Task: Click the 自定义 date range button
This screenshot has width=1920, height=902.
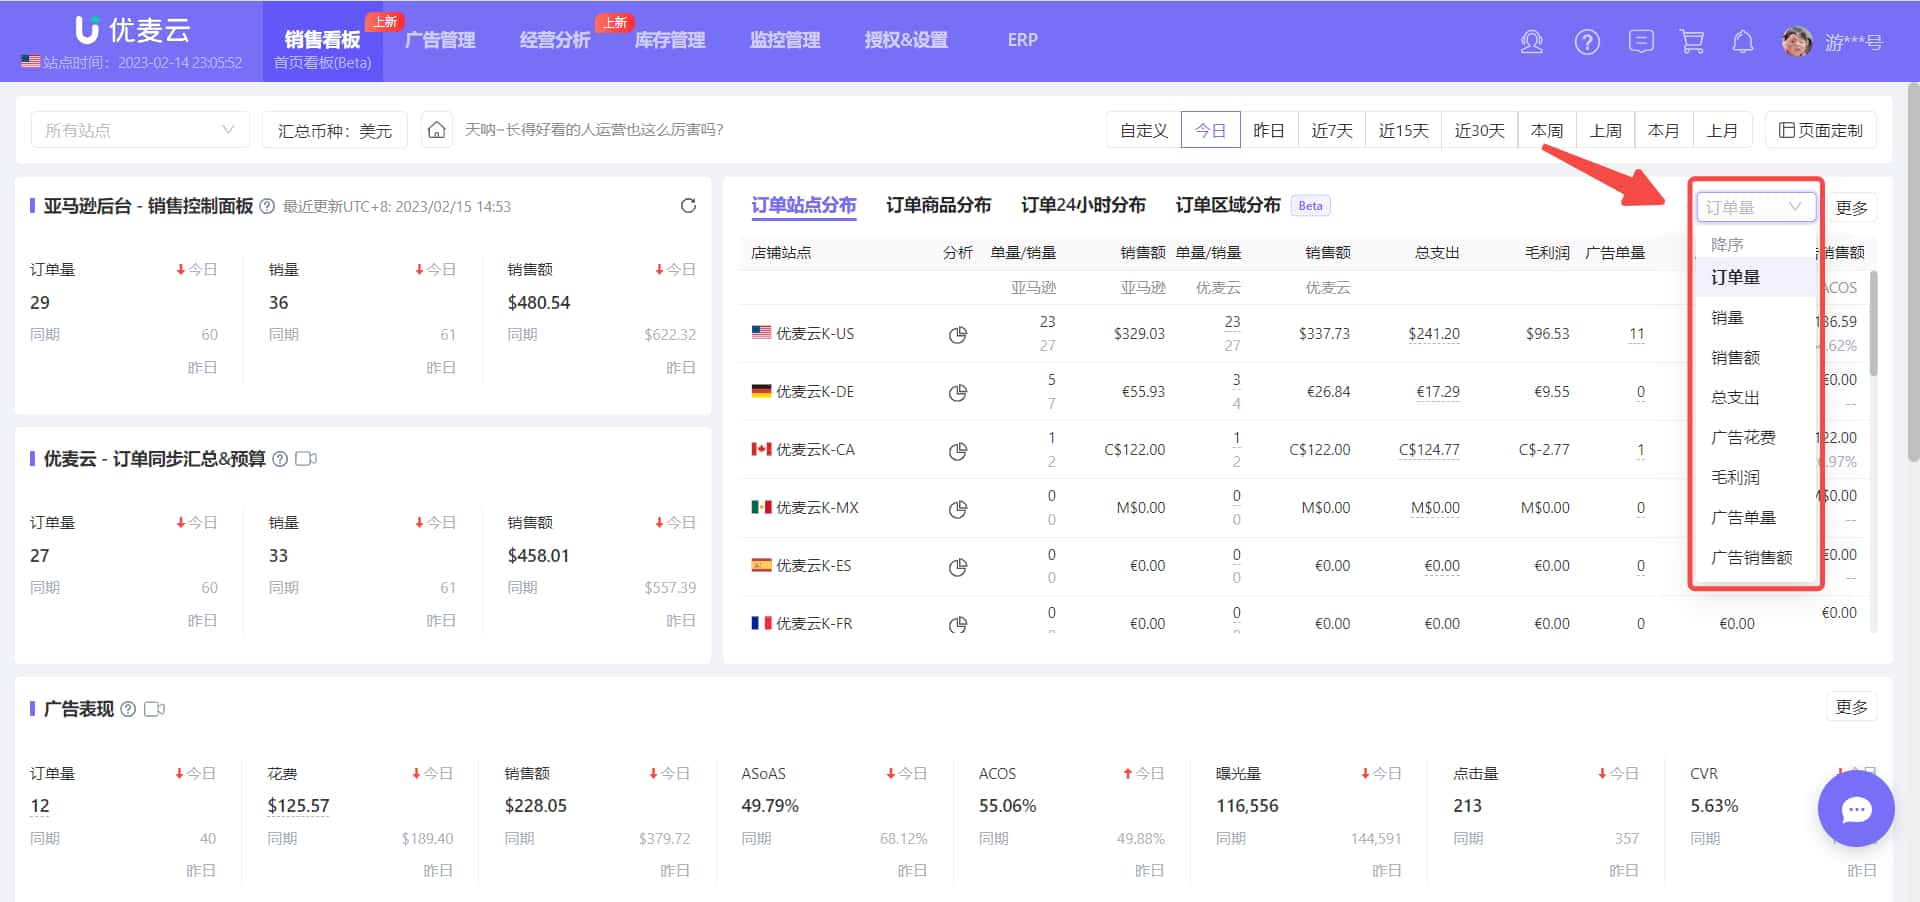Action: (1144, 130)
